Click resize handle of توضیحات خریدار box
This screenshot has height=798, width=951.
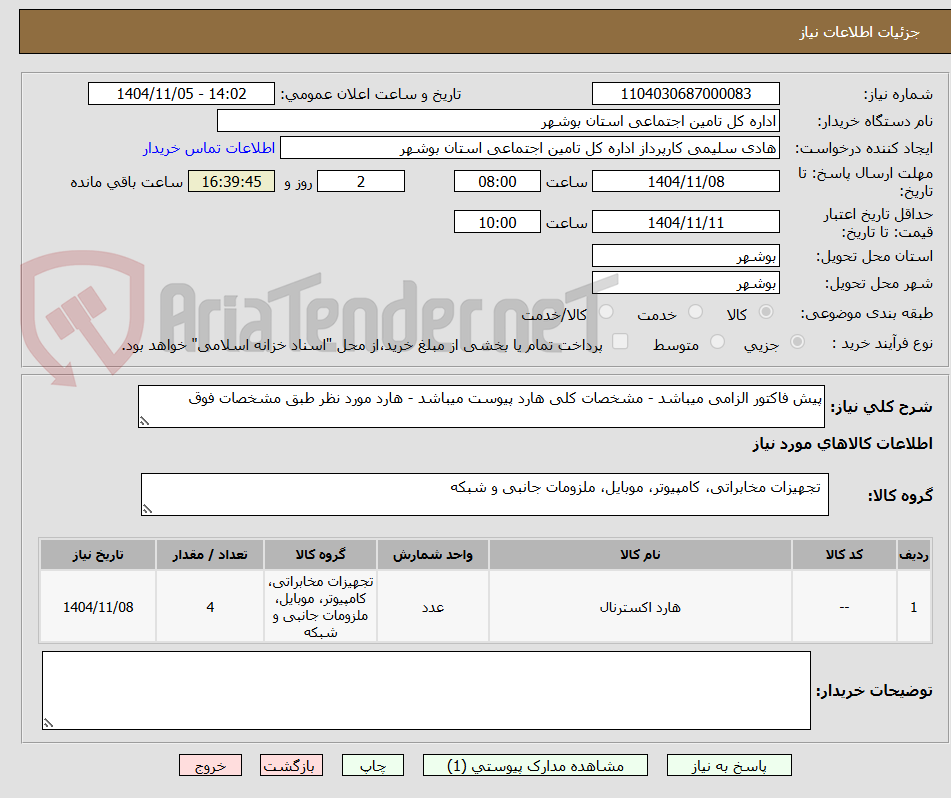tap(48, 723)
